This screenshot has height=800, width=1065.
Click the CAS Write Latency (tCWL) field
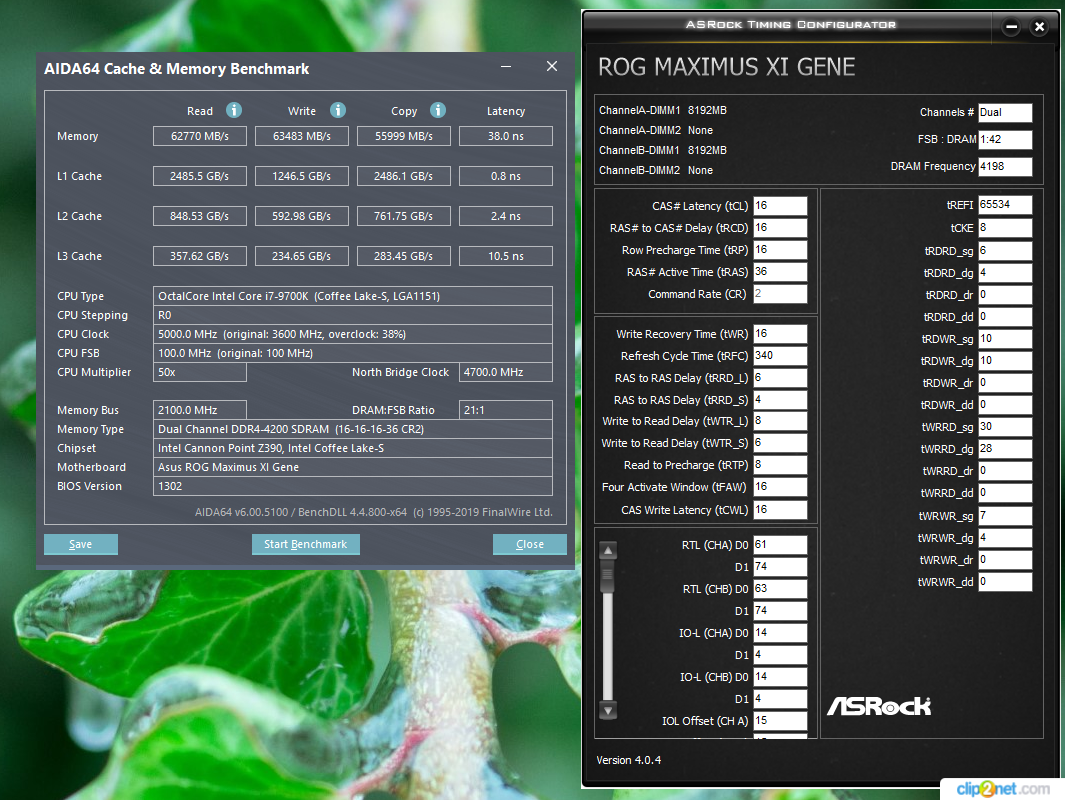pyautogui.click(x=780, y=510)
